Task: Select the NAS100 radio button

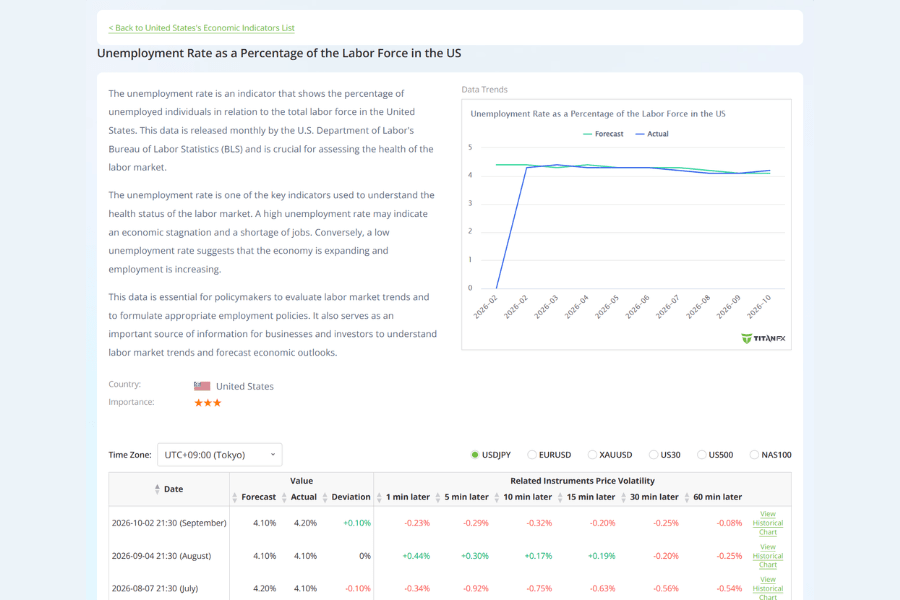Action: [754, 455]
